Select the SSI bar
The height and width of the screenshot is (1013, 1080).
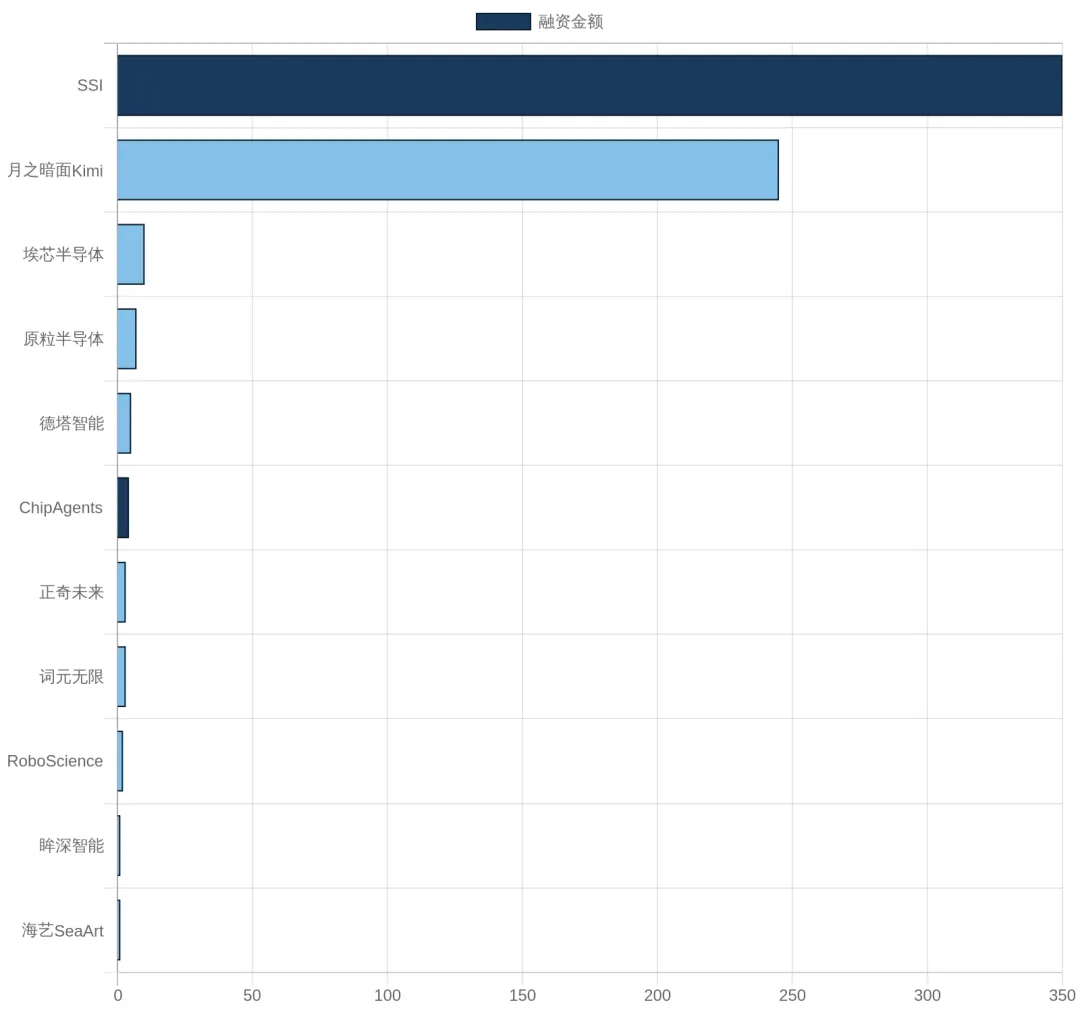(x=590, y=85)
